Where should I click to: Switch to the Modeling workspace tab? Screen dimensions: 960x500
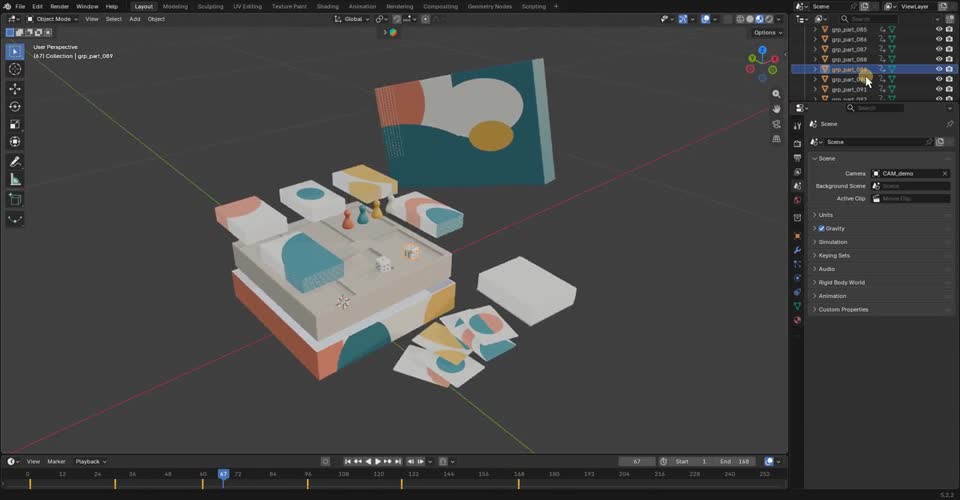click(175, 6)
